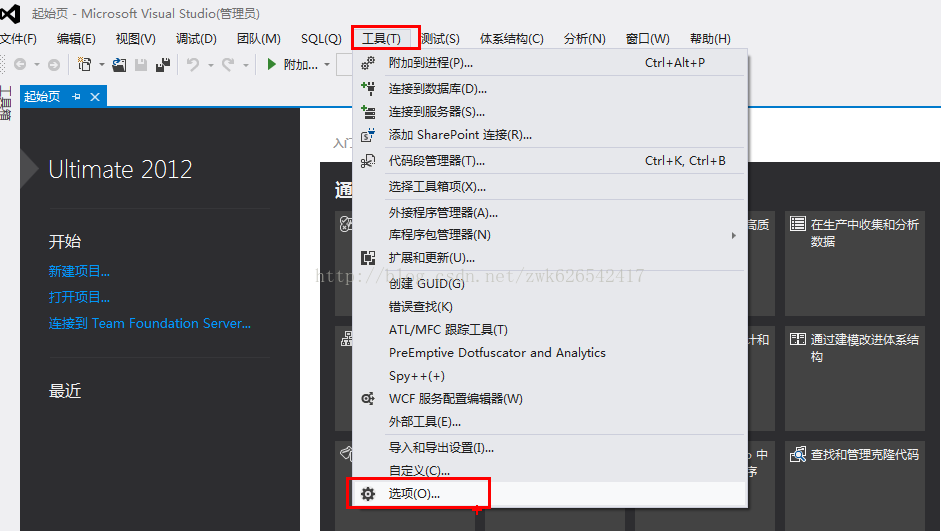The image size is (941, 531).
Task: Select ATL/MFC 跟踪工具(T) menu entry
Action: (x=550, y=330)
